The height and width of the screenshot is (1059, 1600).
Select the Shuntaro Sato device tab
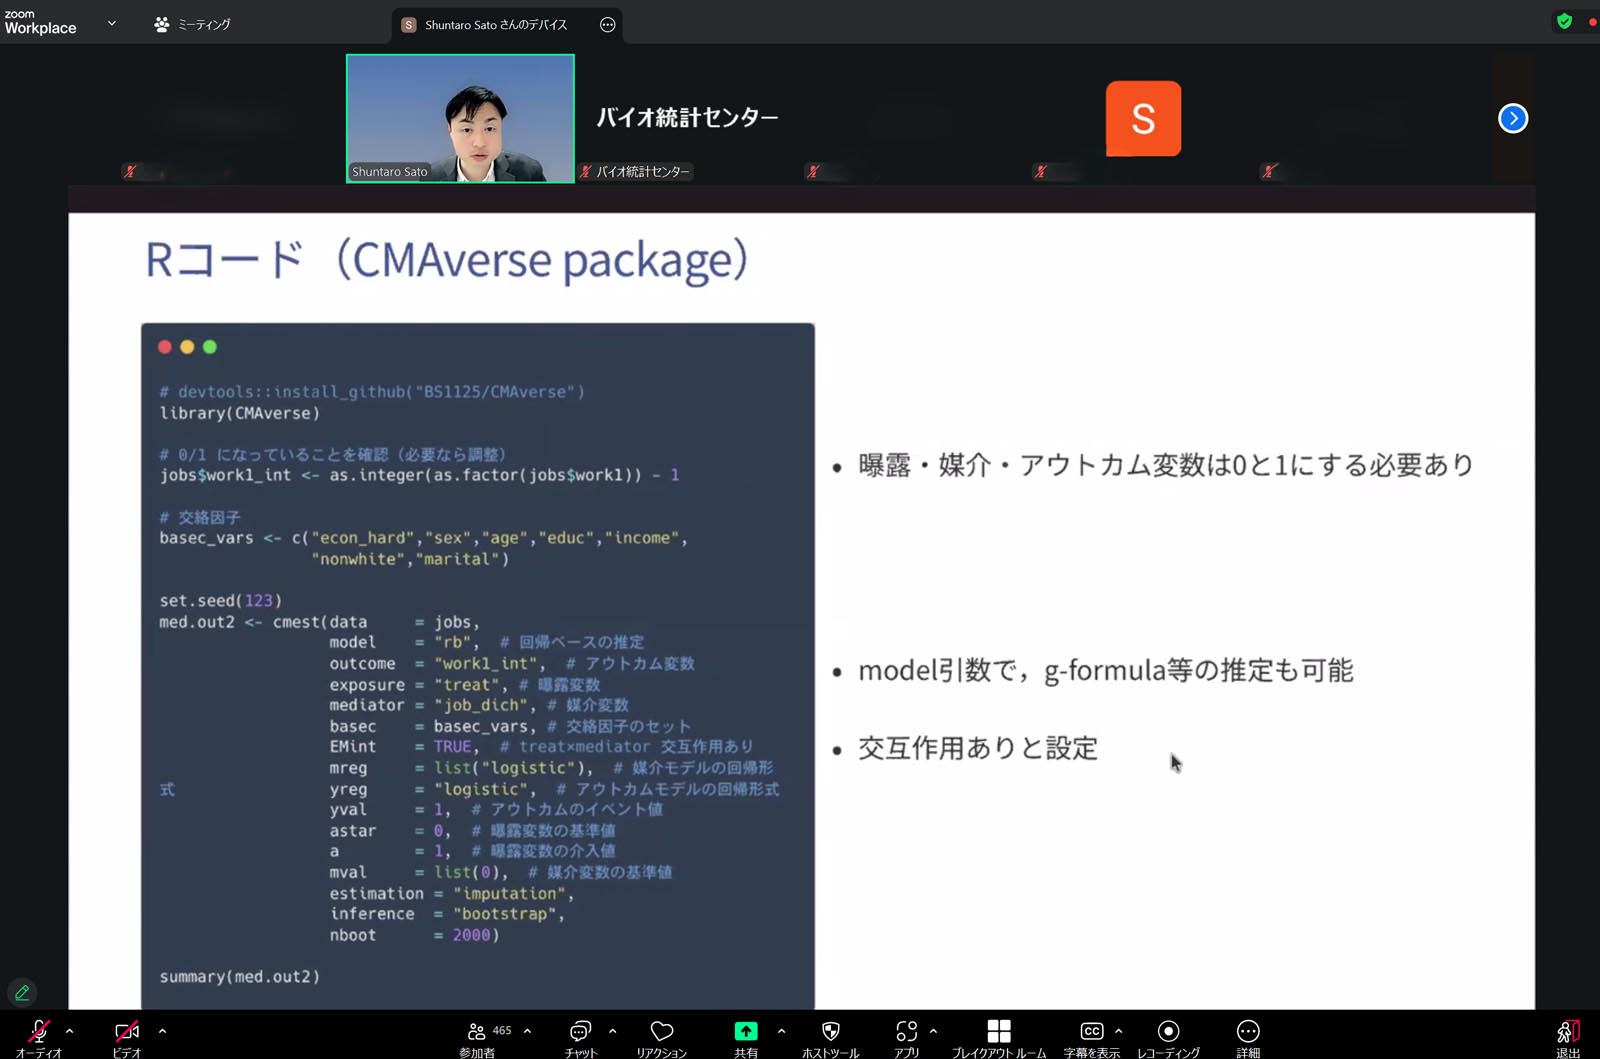point(495,25)
